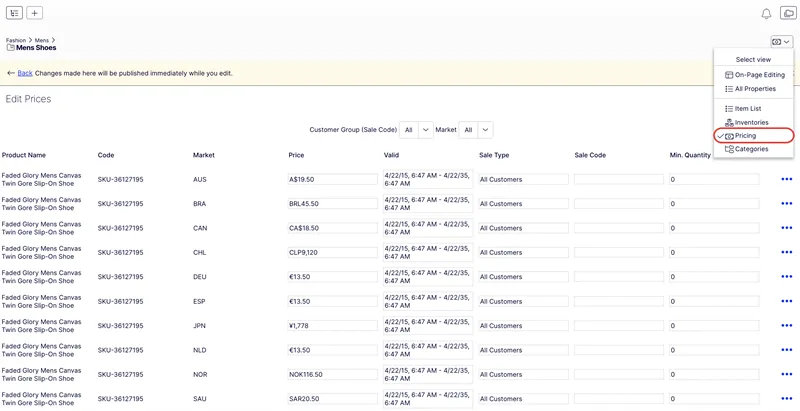Screen dimensions: 800x411
Task: Click the AUS row Min. Quantity field
Action: pos(714,179)
